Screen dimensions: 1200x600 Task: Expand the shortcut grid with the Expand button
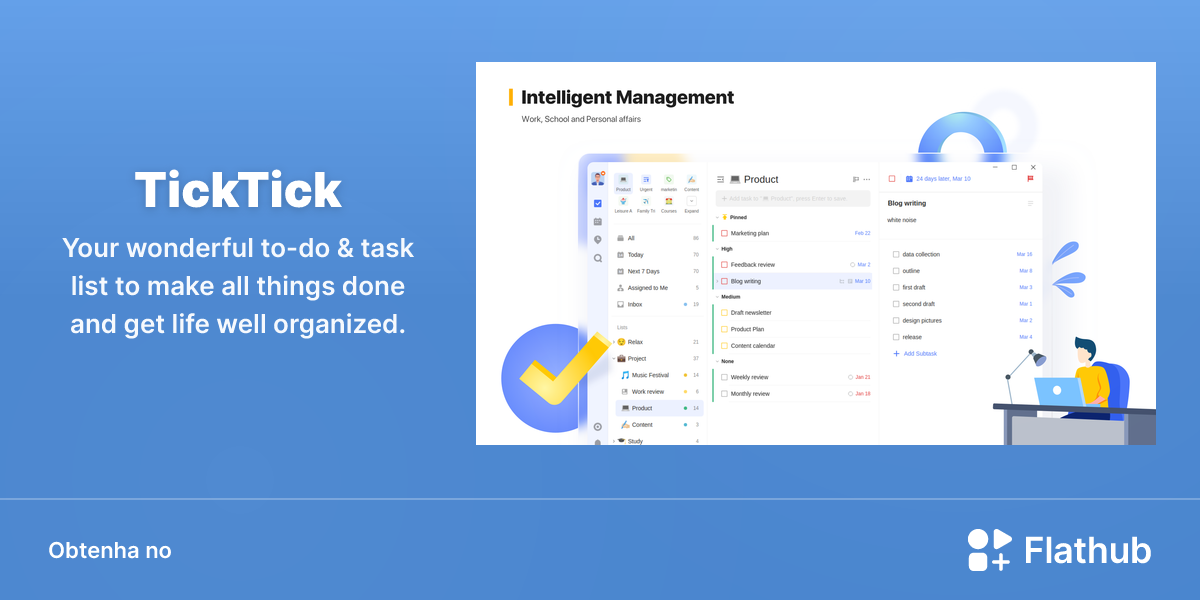pyautogui.click(x=691, y=201)
